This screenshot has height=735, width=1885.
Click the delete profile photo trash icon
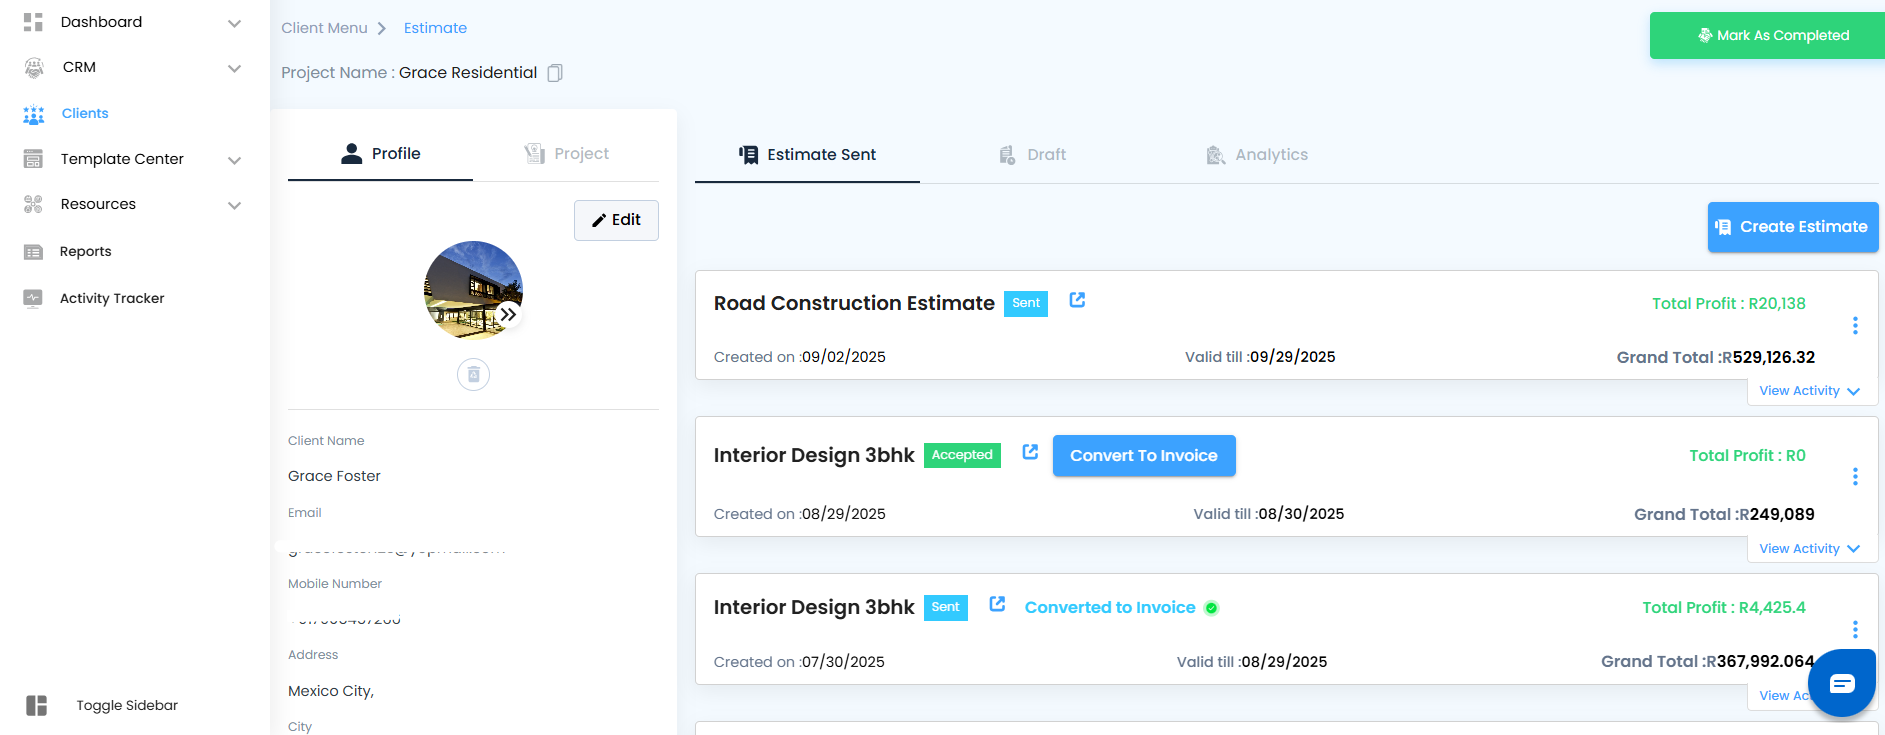coord(473,375)
